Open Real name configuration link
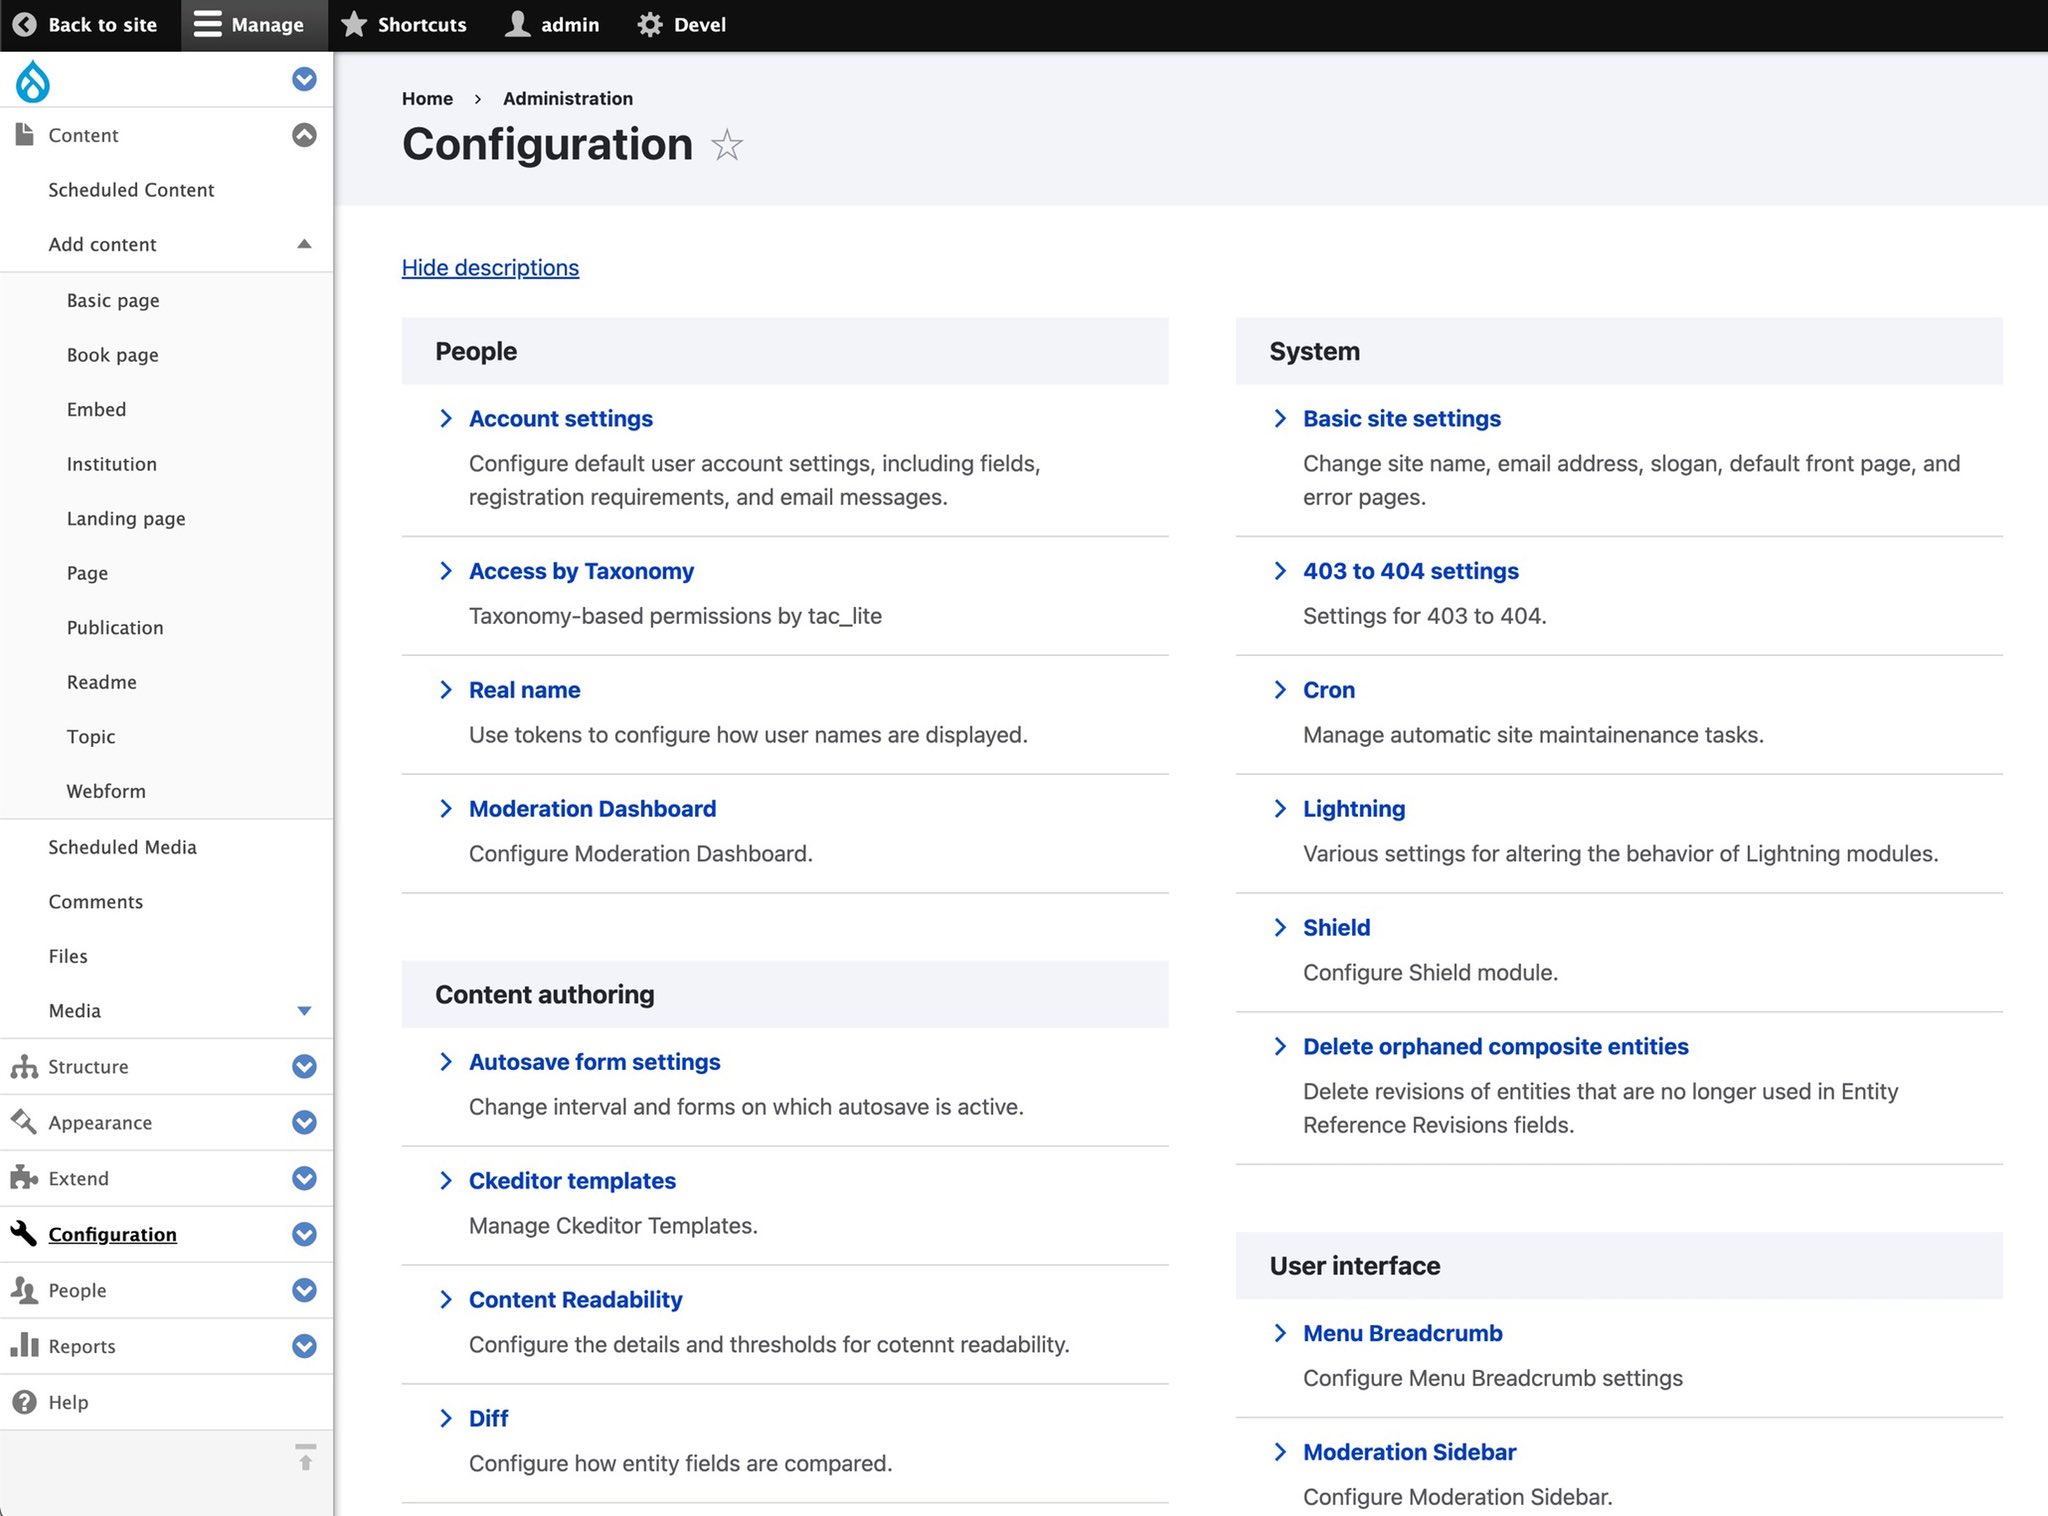This screenshot has height=1516, width=2048. click(x=524, y=690)
